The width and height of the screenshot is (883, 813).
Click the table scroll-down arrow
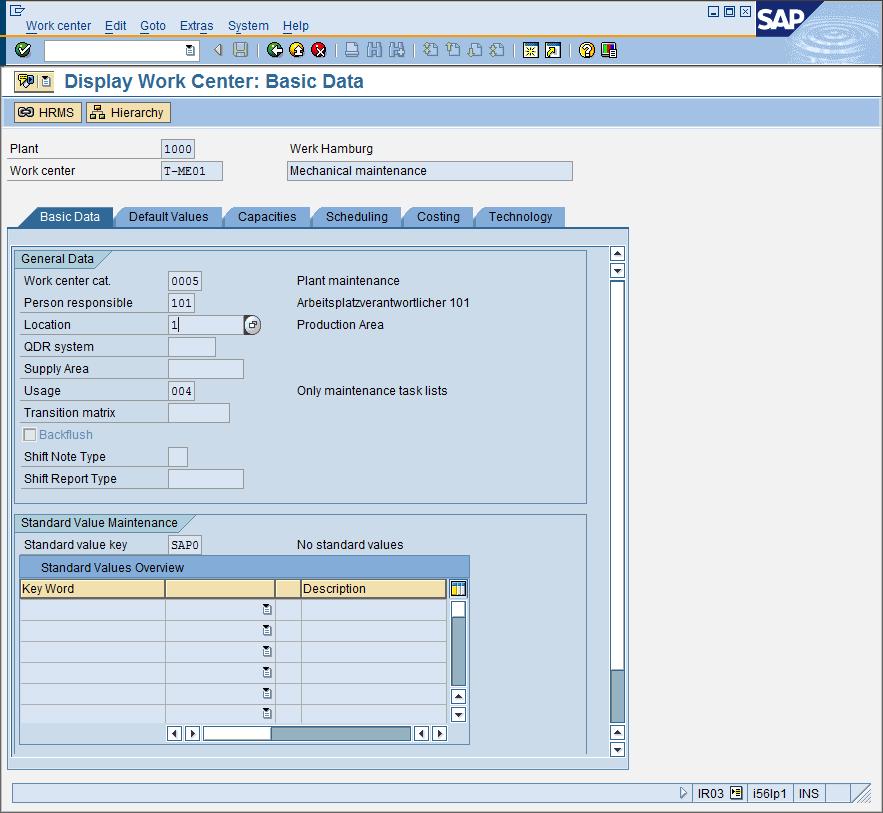click(458, 715)
